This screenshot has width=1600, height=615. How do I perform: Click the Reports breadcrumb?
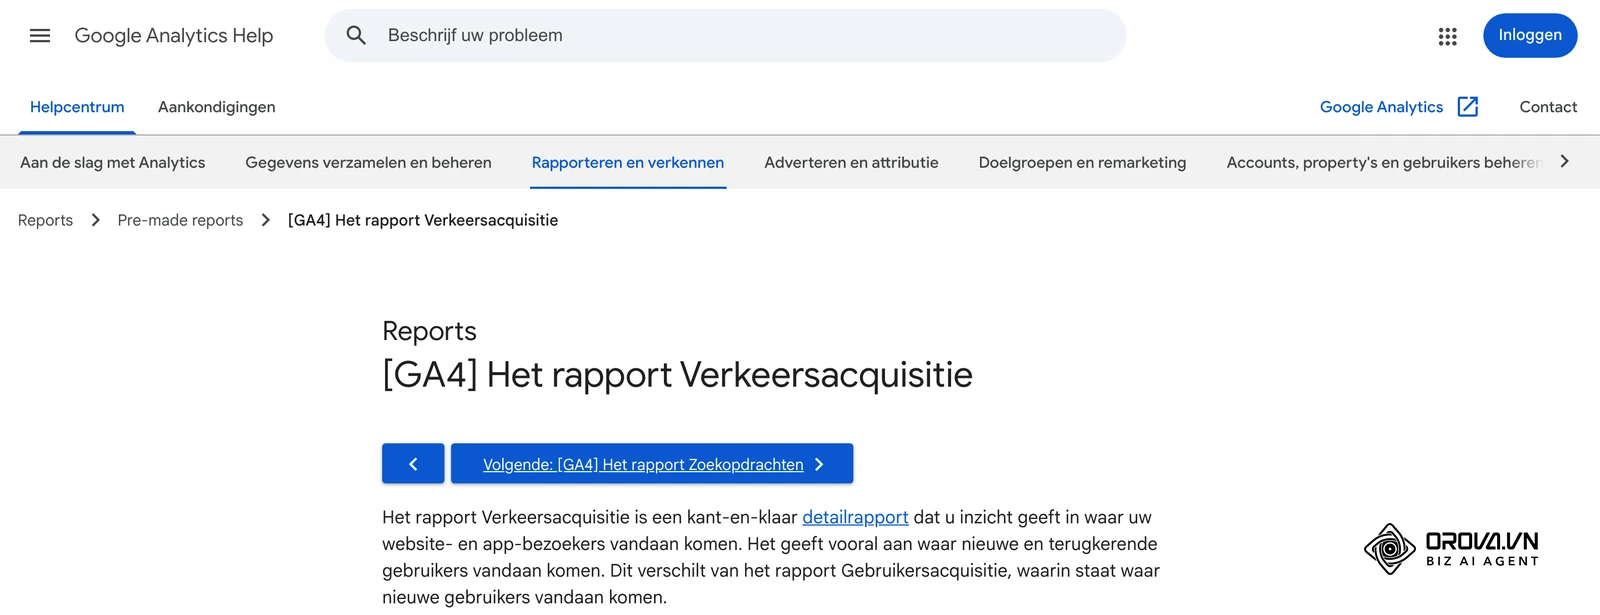coord(45,220)
